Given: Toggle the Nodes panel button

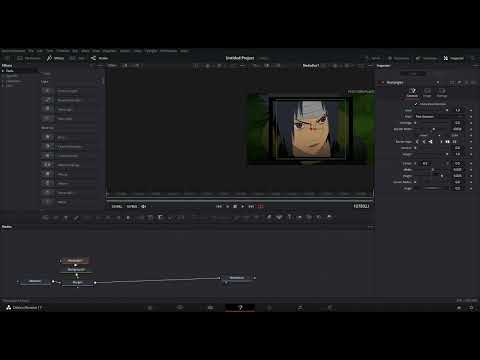Looking at the screenshot, I should coord(99,58).
